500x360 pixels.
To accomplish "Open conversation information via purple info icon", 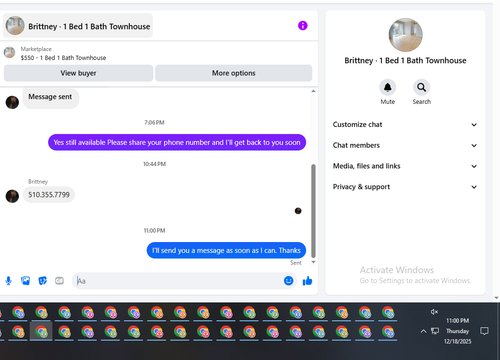I will pos(303,26).
